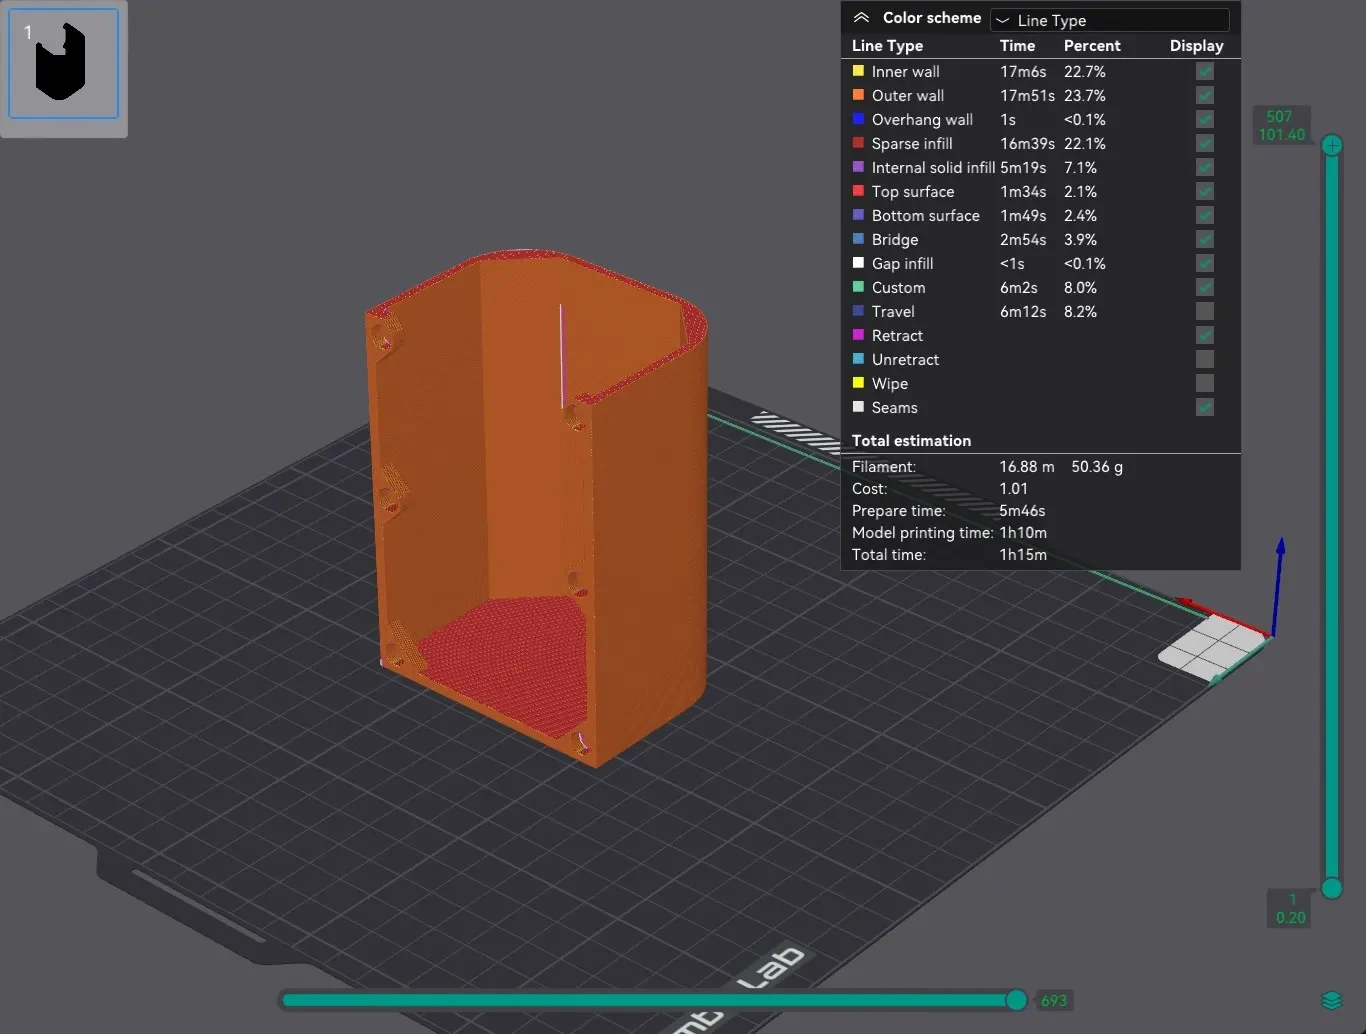Click the Retract magenta color swatch

tap(858, 335)
